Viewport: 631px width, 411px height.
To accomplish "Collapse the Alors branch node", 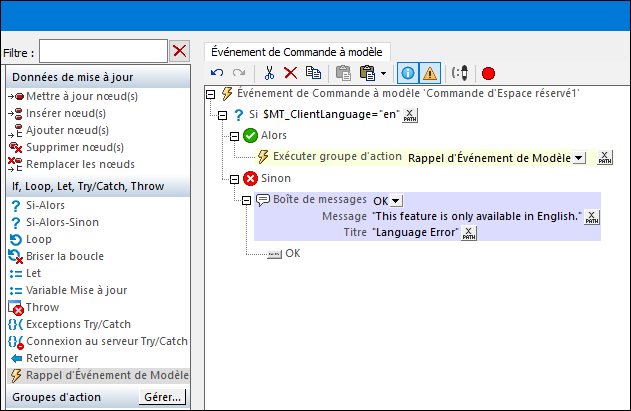I will pos(235,136).
